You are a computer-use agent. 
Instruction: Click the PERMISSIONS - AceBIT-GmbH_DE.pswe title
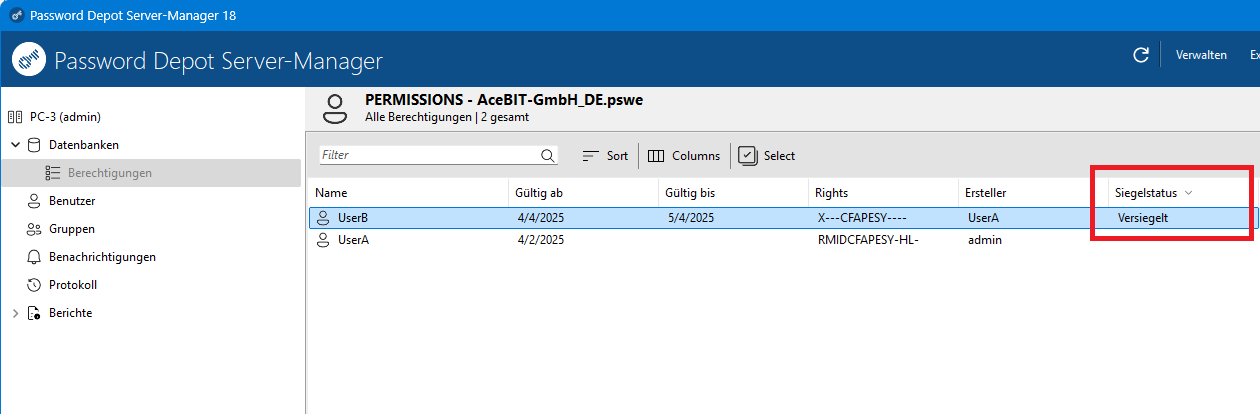504,100
